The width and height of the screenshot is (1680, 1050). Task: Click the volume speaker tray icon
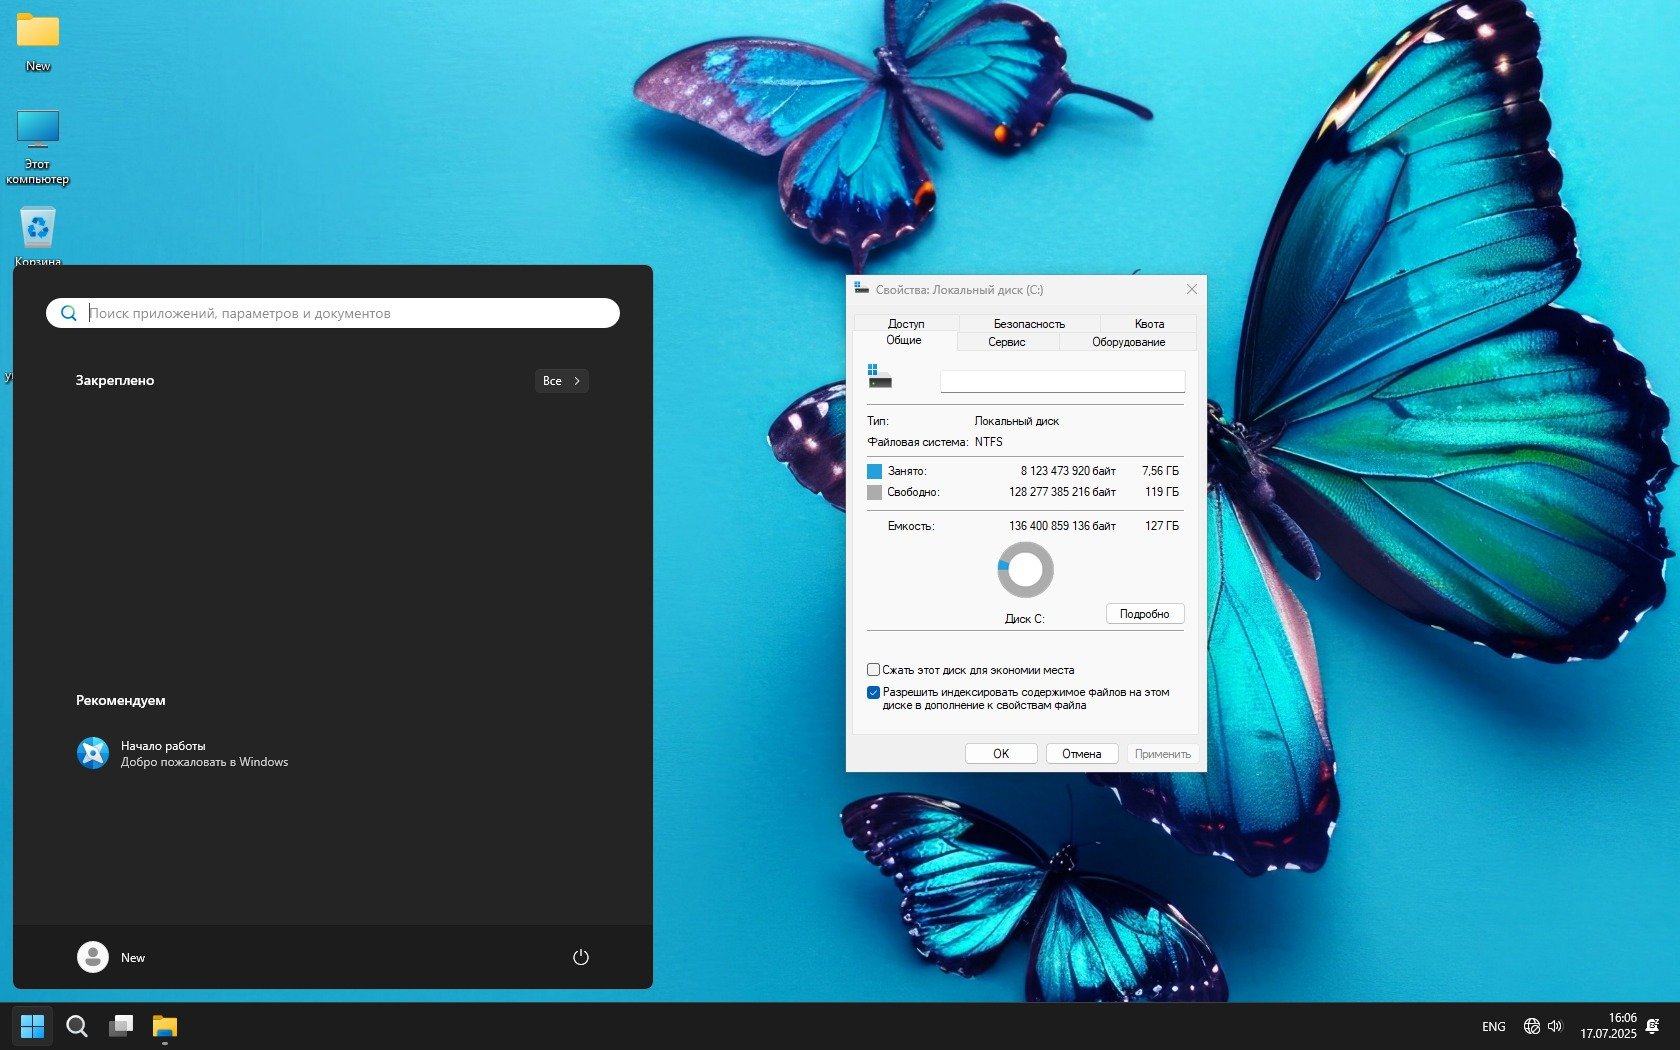(1555, 1026)
